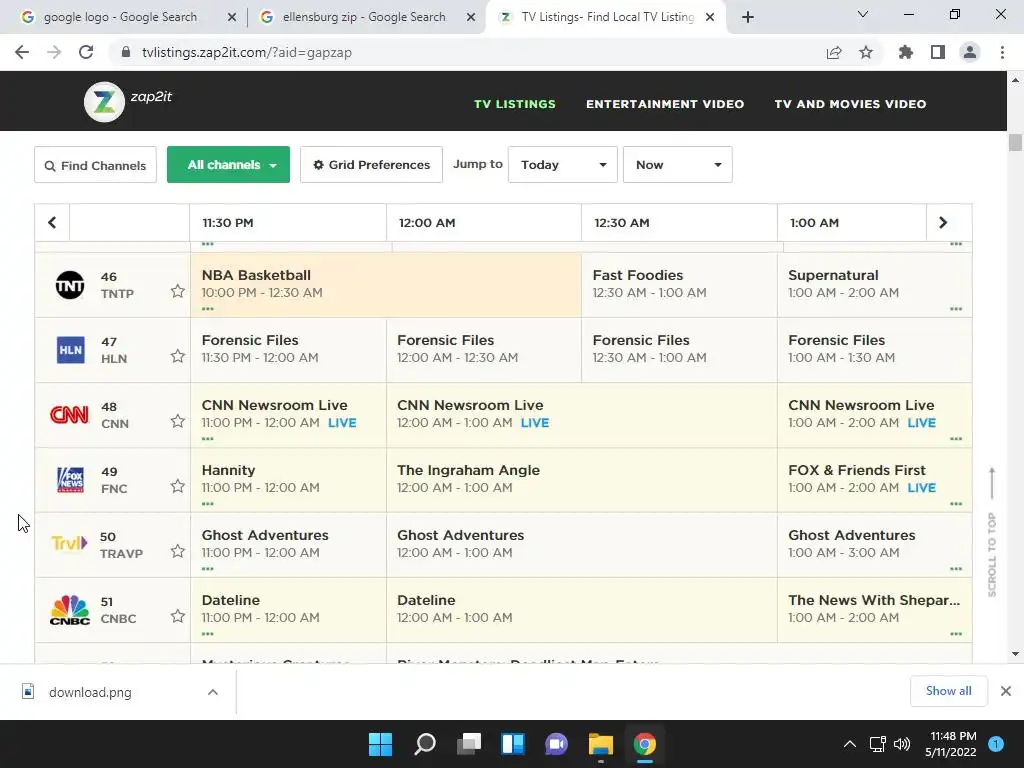Open Chrome three-dot menu
The image size is (1024, 768).
click(x=1002, y=52)
